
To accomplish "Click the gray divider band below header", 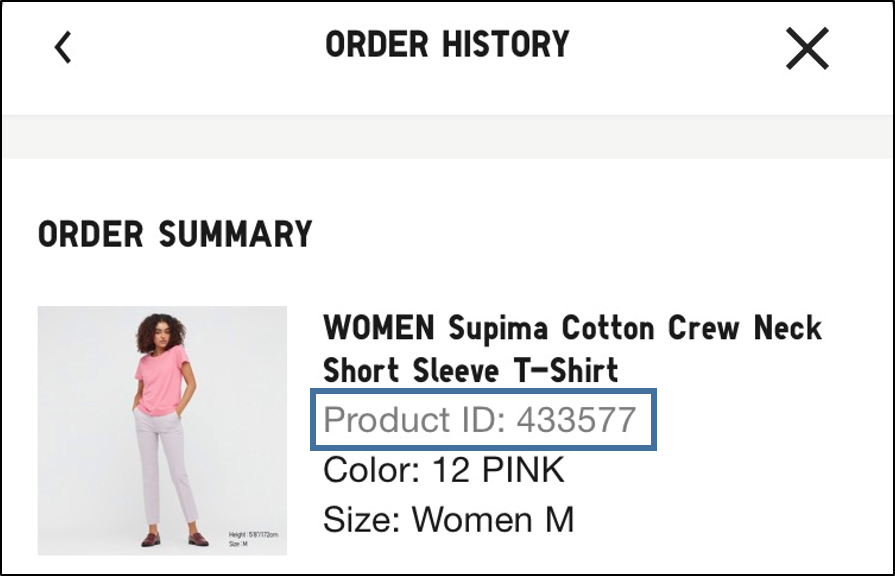I will pyautogui.click(x=447, y=137).
